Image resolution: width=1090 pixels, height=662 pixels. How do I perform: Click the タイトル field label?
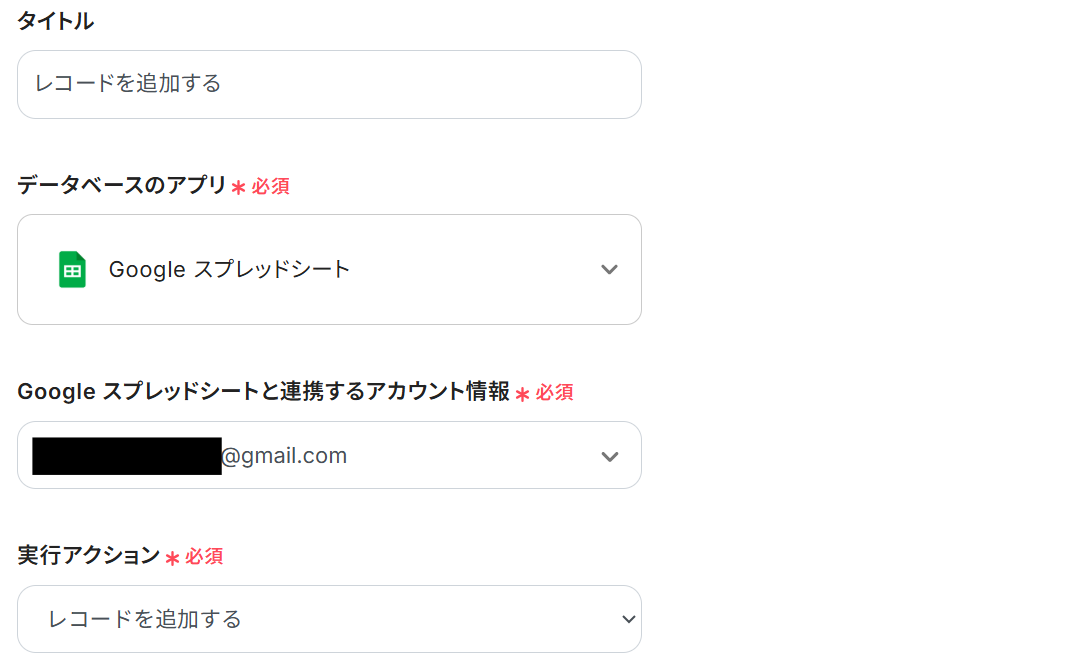(x=56, y=21)
